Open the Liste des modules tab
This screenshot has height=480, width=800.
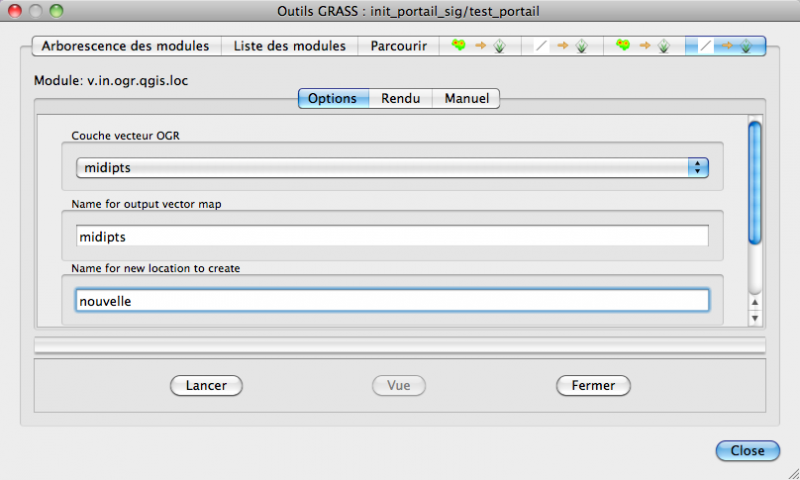pyautogui.click(x=290, y=46)
